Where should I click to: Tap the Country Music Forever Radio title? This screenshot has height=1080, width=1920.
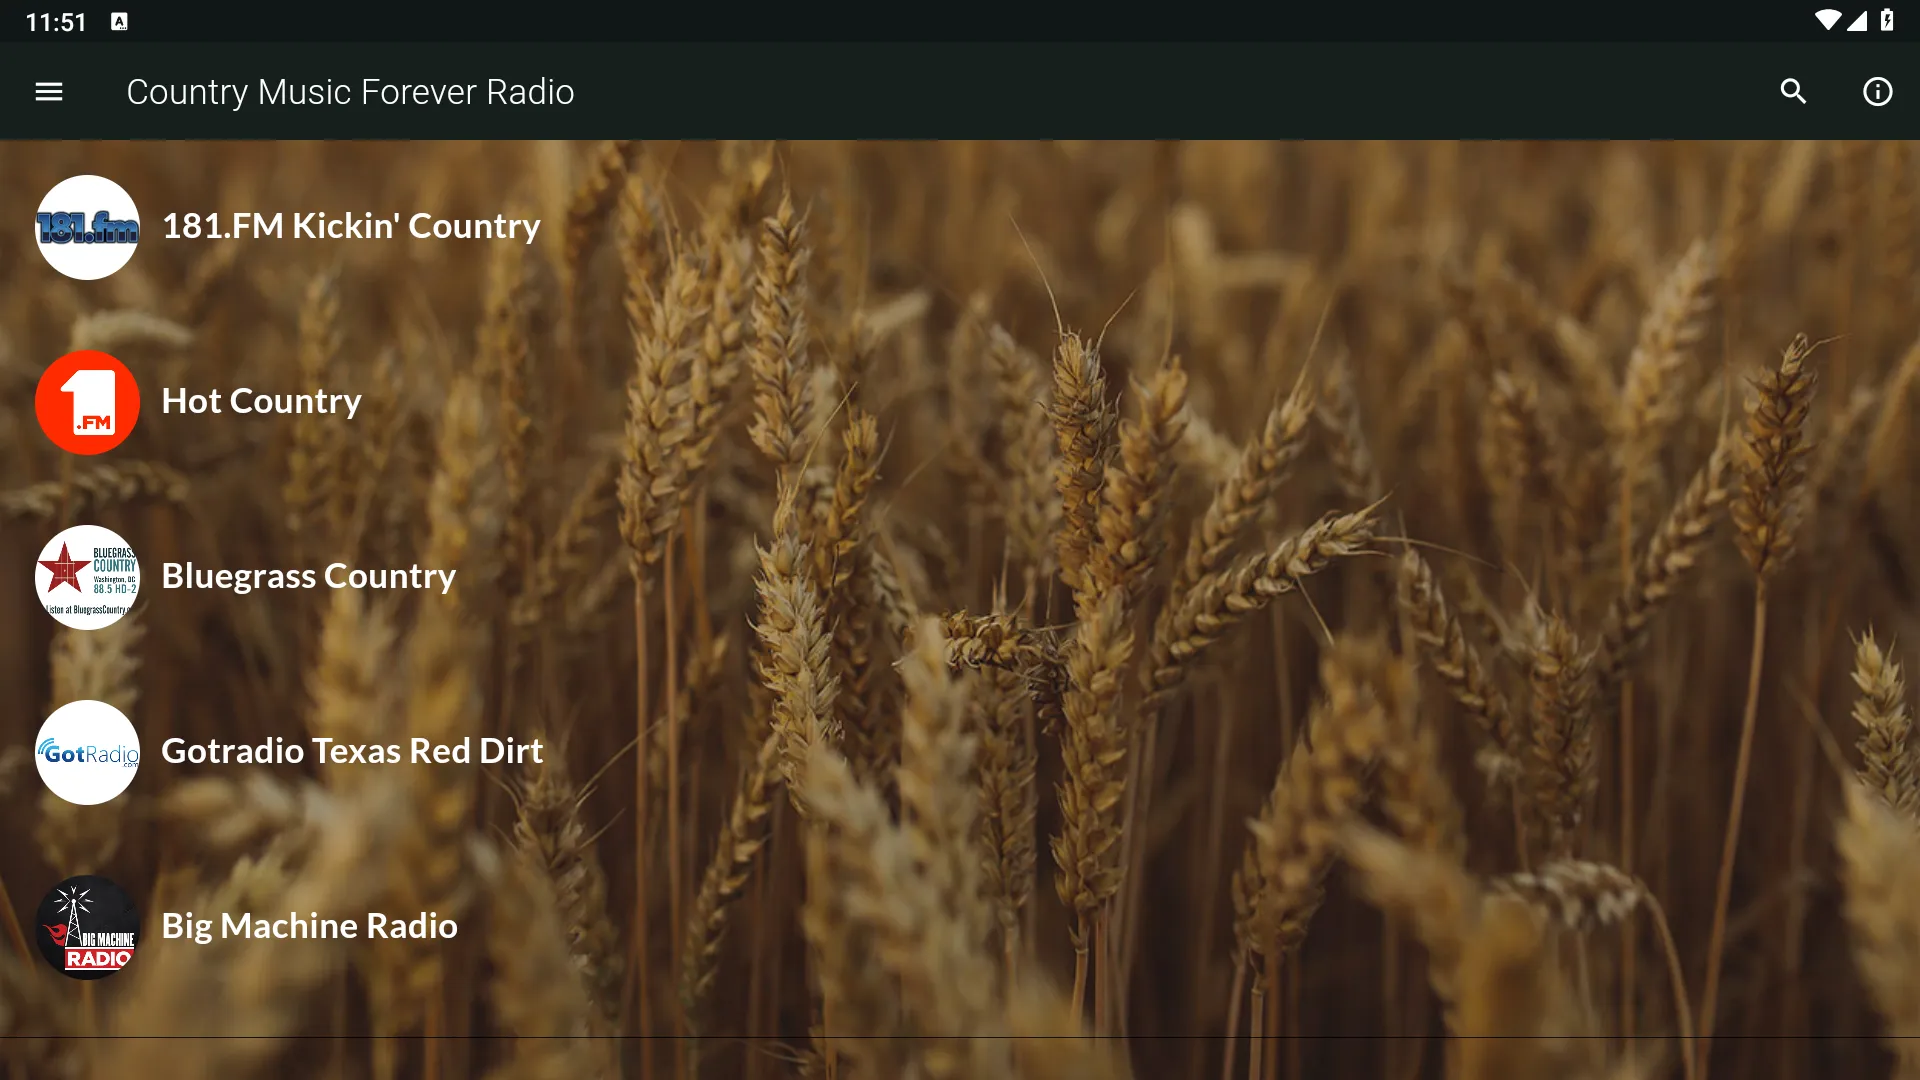coord(350,92)
